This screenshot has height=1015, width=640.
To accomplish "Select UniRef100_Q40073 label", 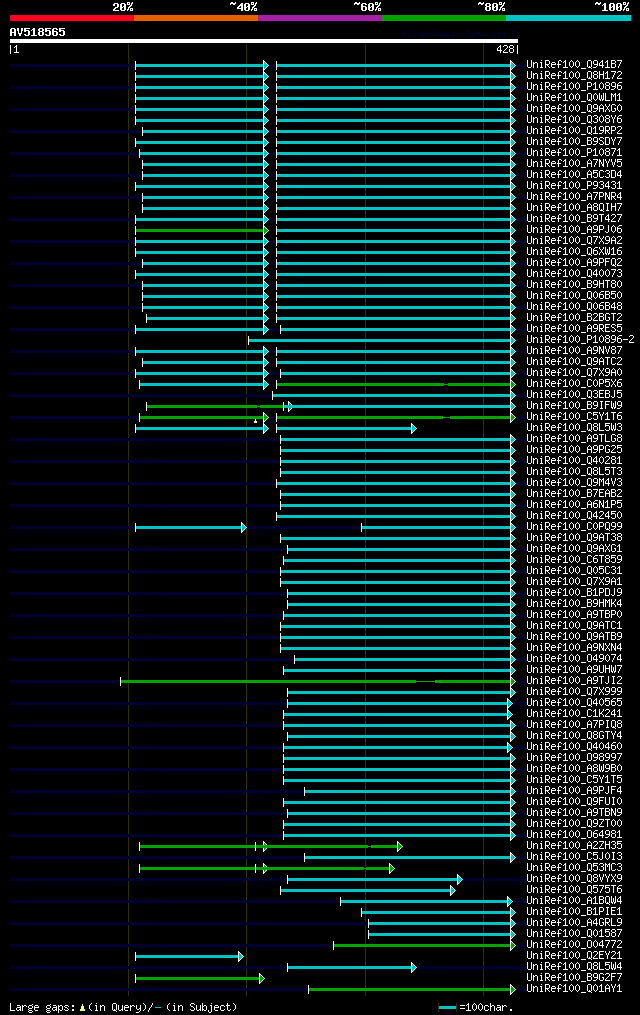I will pos(574,274).
